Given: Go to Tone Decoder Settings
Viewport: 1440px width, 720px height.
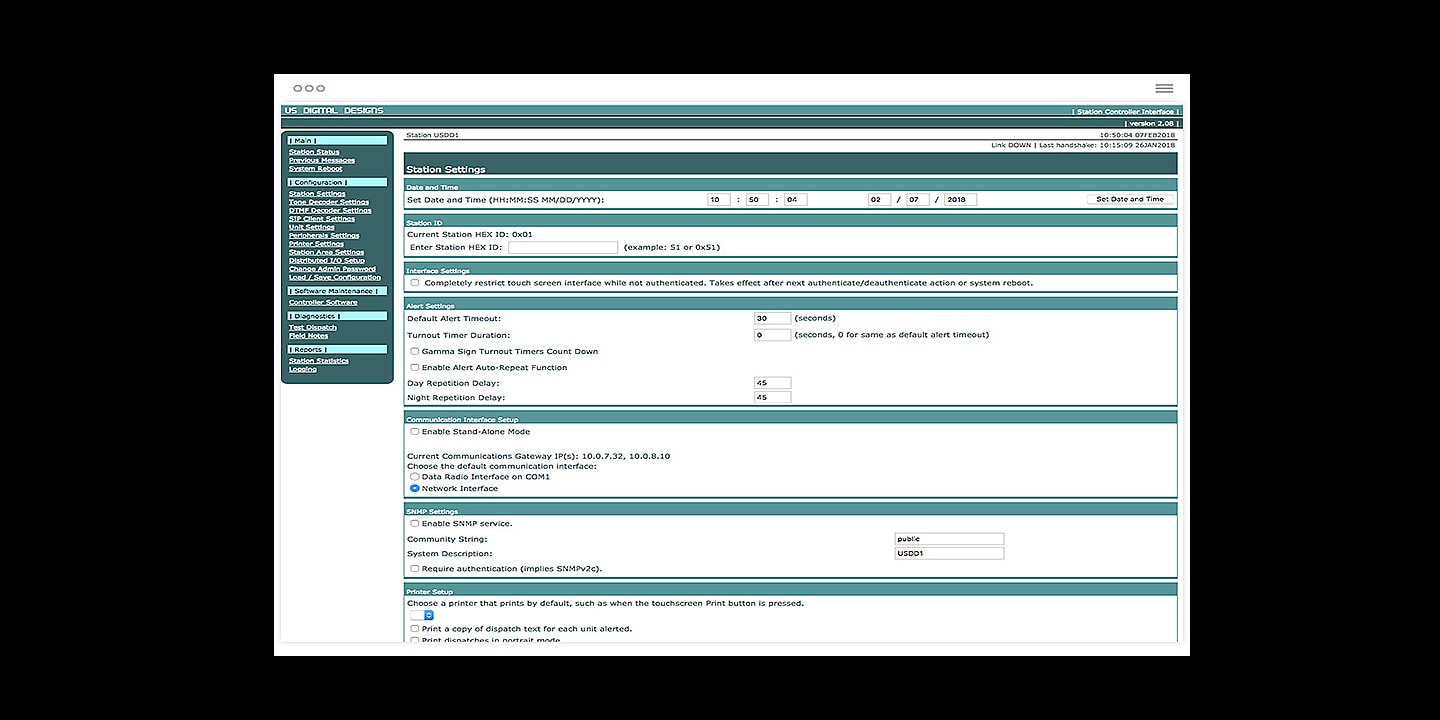Looking at the screenshot, I should tap(329, 202).
